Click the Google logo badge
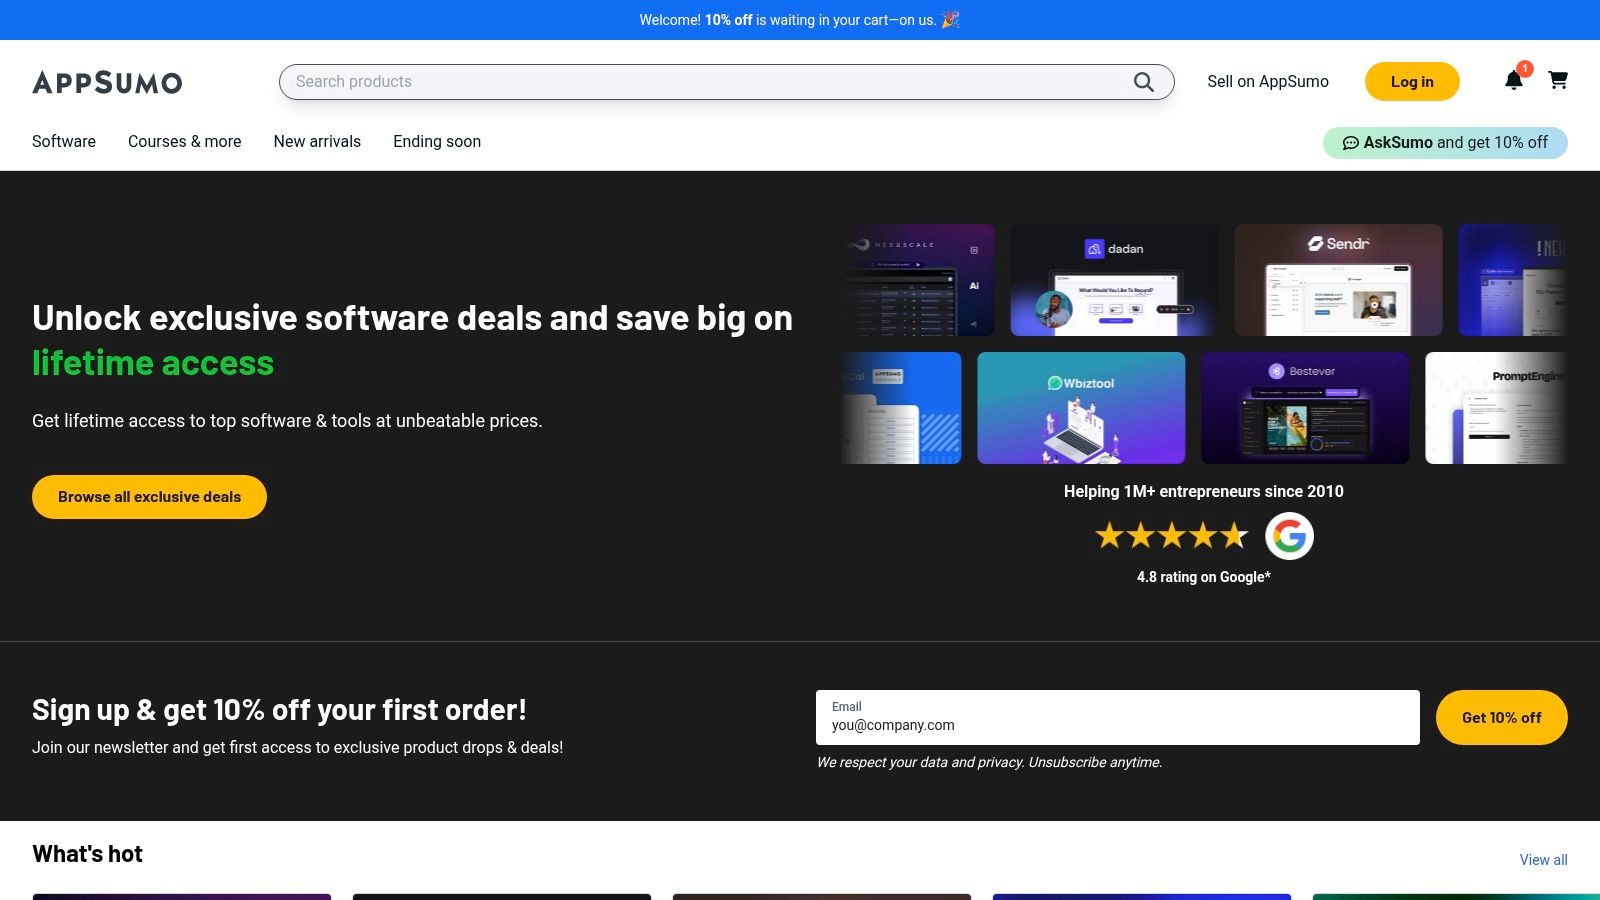This screenshot has height=900, width=1600. [x=1289, y=536]
